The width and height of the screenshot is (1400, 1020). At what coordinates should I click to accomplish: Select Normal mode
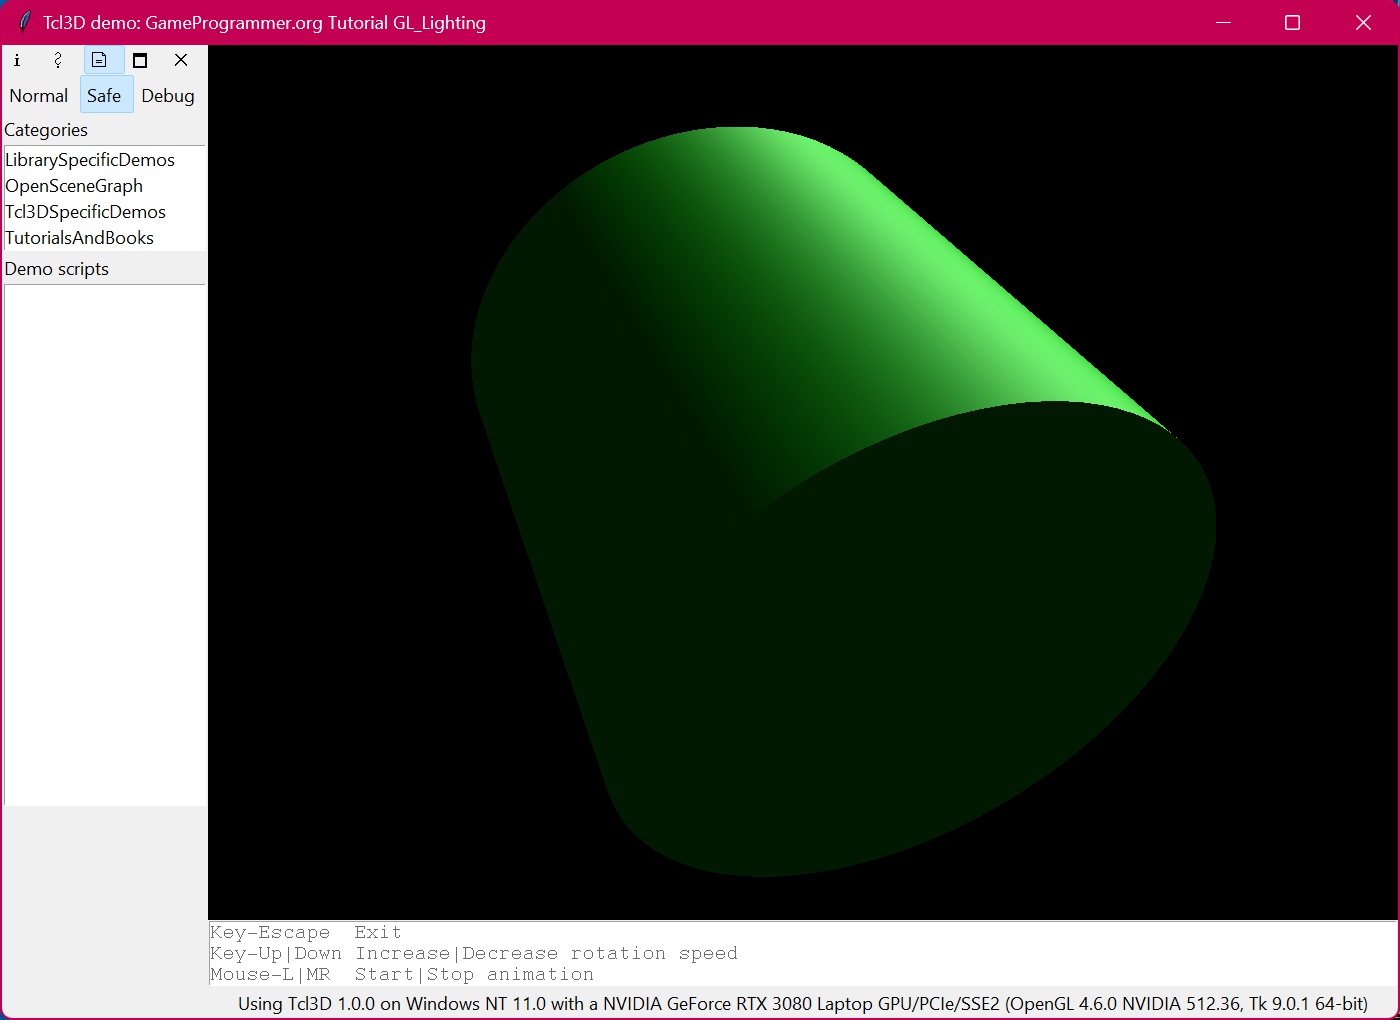39,96
